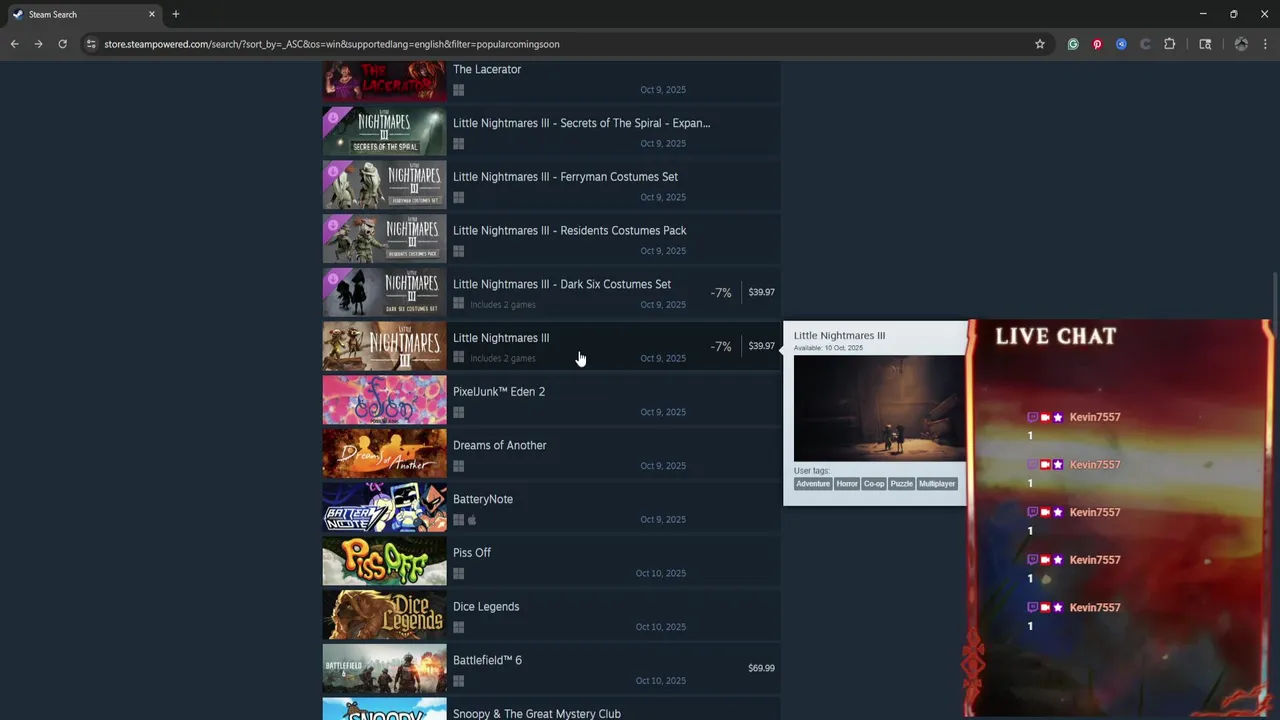Viewport: 1280px width, 720px height.
Task: Click the macOS icon under BatteryNote
Action: point(472,520)
